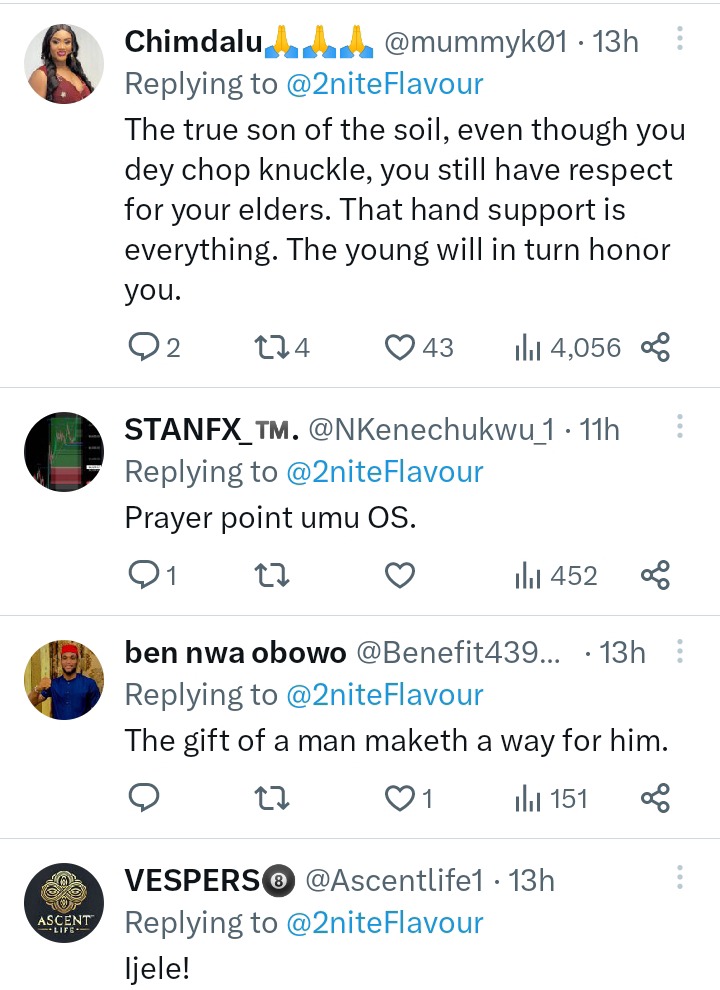Viewport: 720px width, 990px height.
Task: Share STANFX's tweet with share icon
Action: [655, 575]
